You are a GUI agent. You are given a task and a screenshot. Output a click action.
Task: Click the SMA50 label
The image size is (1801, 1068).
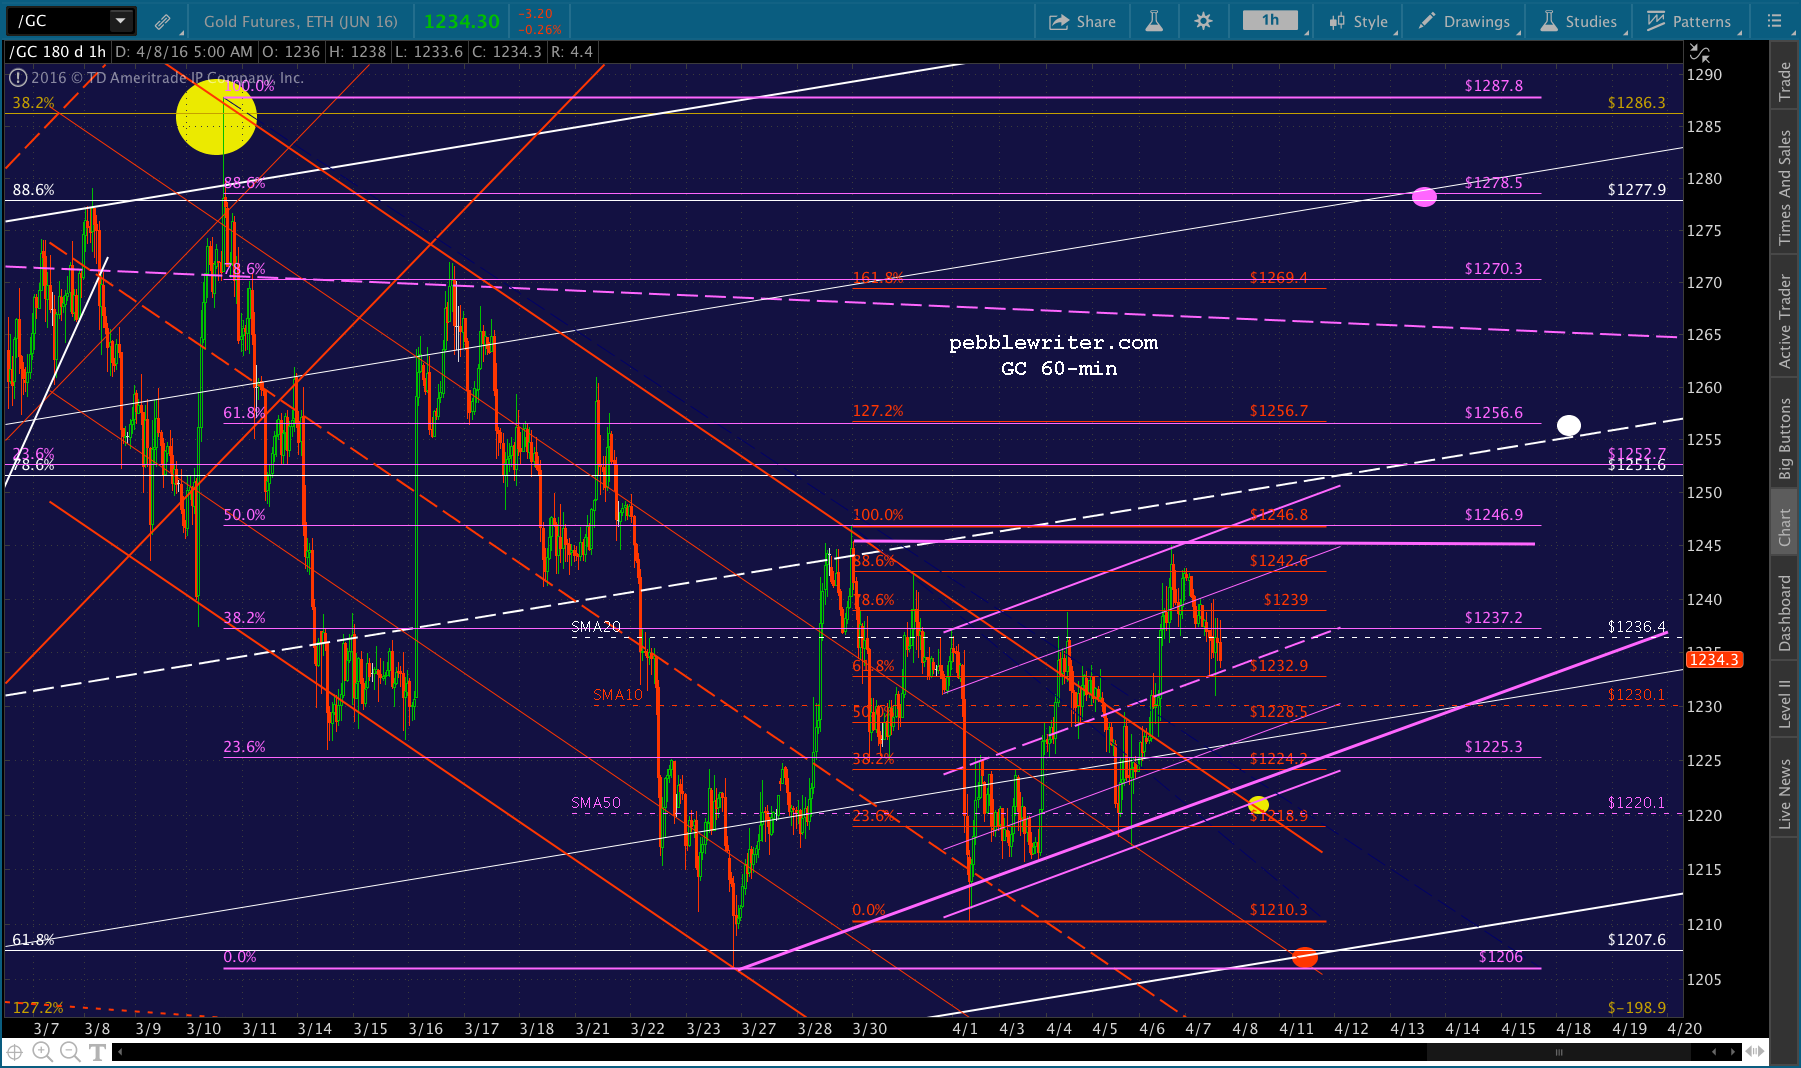coord(596,803)
